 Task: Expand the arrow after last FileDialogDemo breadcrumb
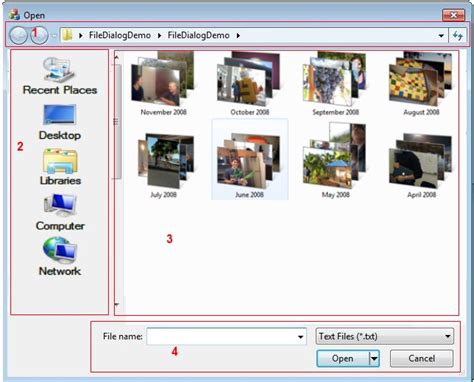click(x=238, y=35)
